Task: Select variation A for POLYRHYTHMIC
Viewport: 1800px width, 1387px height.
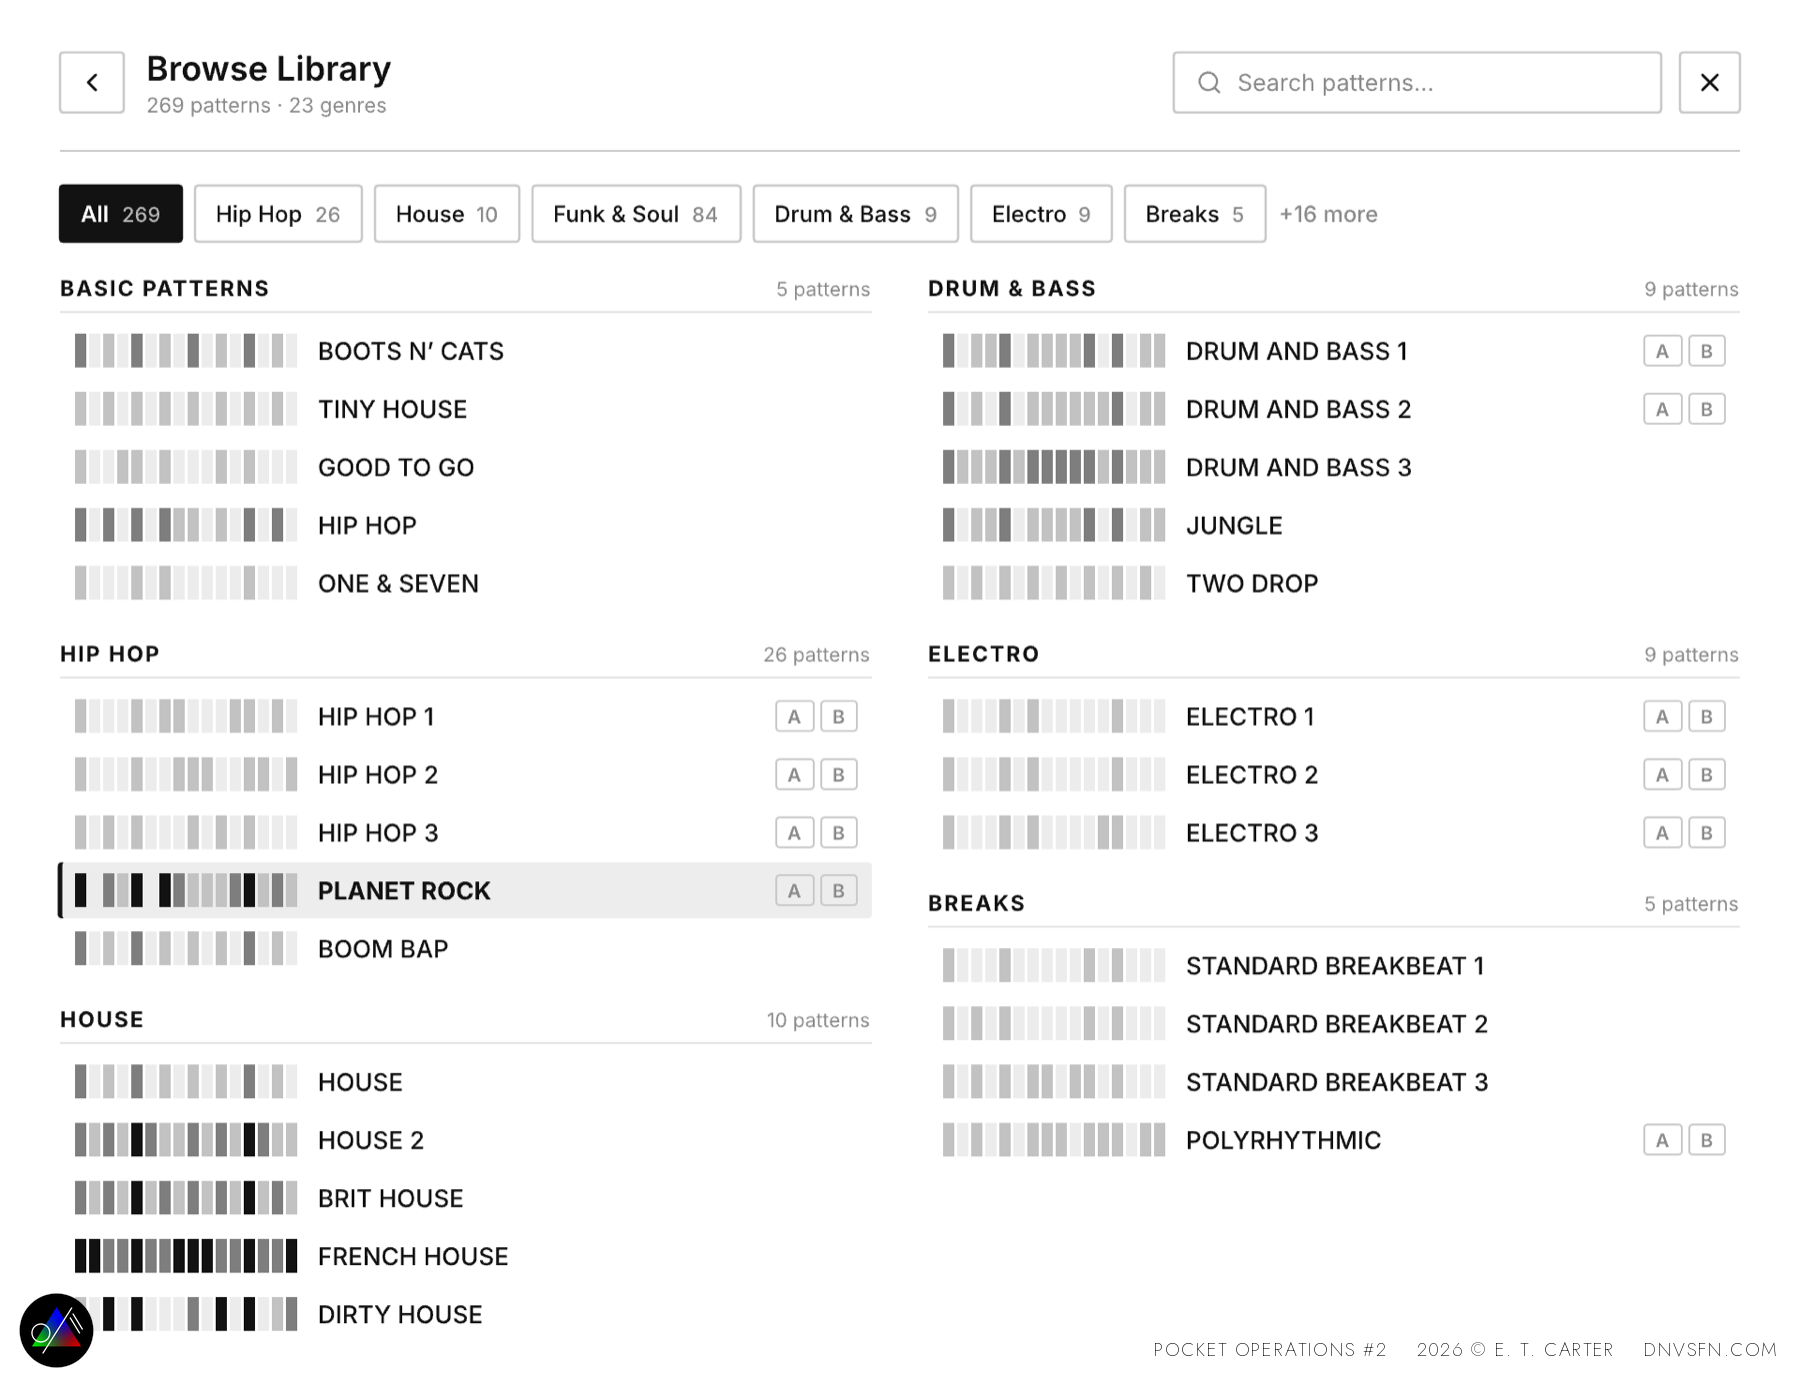Action: [x=1662, y=1140]
